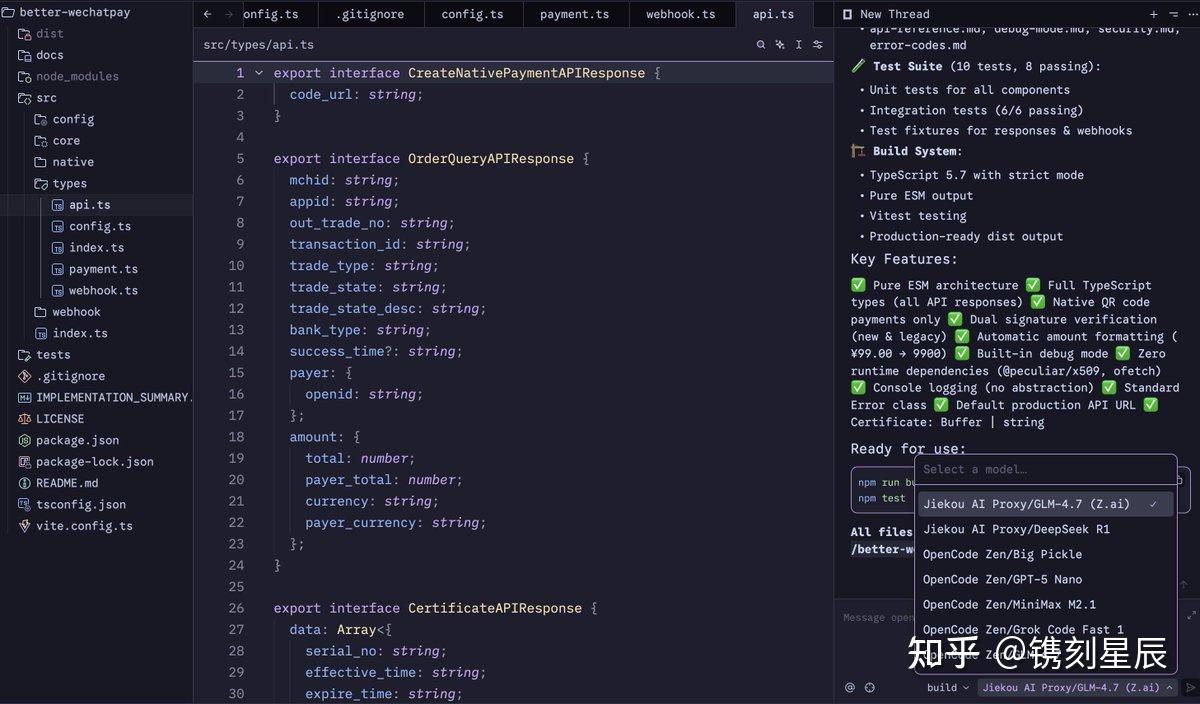This screenshot has height=704, width=1200.
Task: Send the message with the arrow icon
Action: pyautogui.click(x=1189, y=687)
